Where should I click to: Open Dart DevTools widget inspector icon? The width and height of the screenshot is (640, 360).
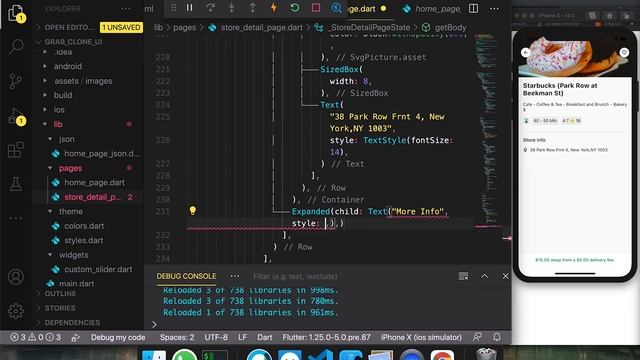336,8
